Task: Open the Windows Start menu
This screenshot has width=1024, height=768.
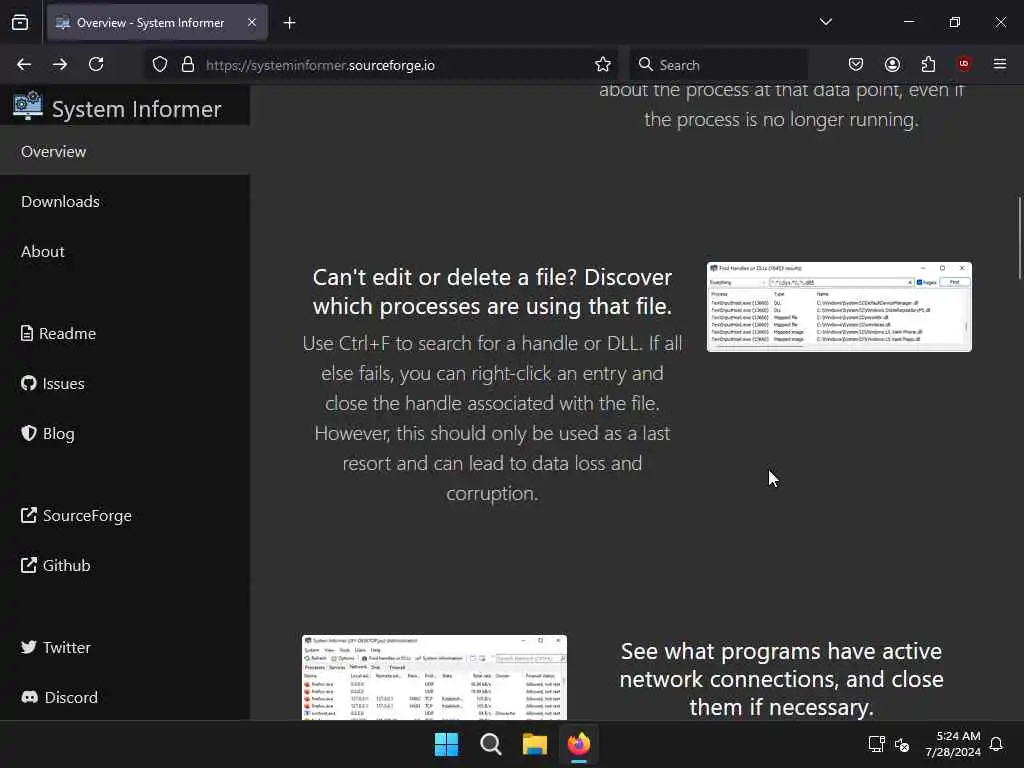Action: (x=447, y=744)
